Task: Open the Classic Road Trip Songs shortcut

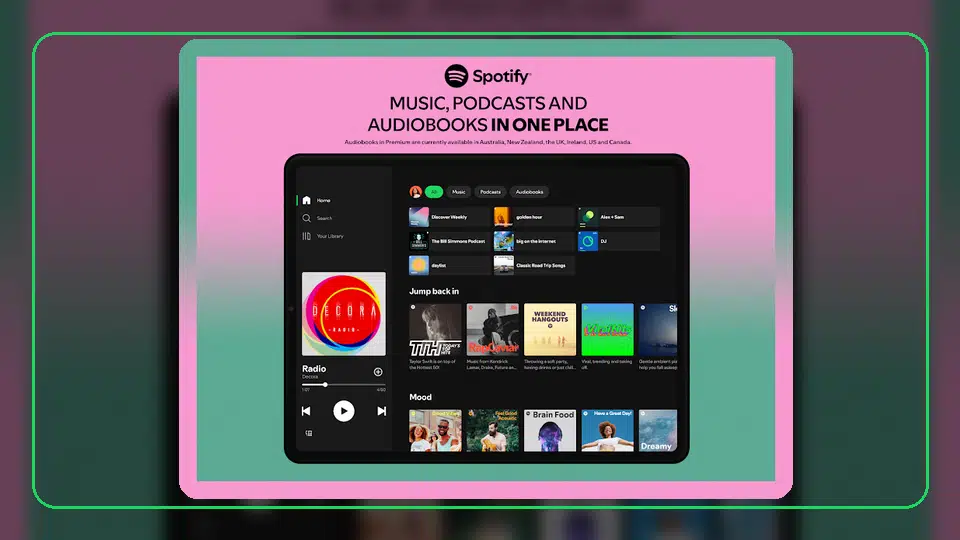Action: 534,265
